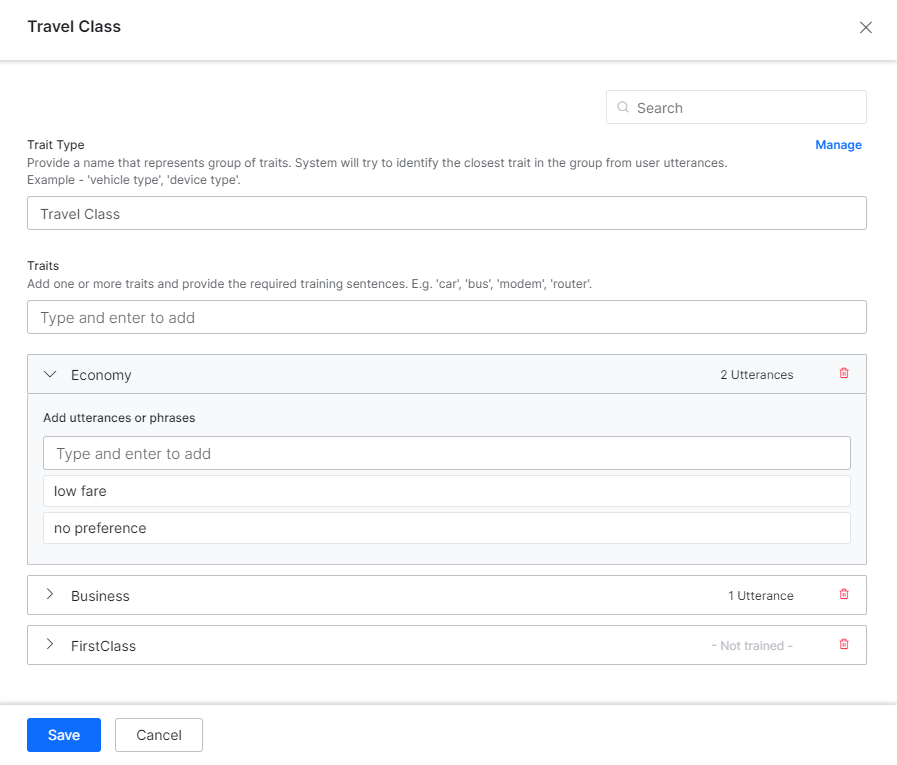Click the Search input field

735,107
